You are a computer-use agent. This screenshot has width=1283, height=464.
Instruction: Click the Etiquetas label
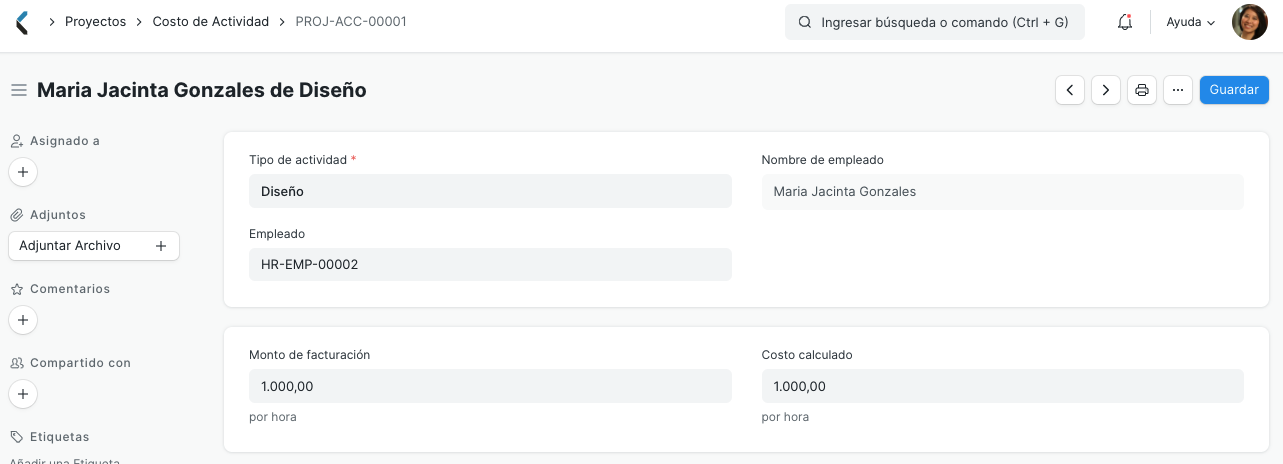click(x=60, y=437)
